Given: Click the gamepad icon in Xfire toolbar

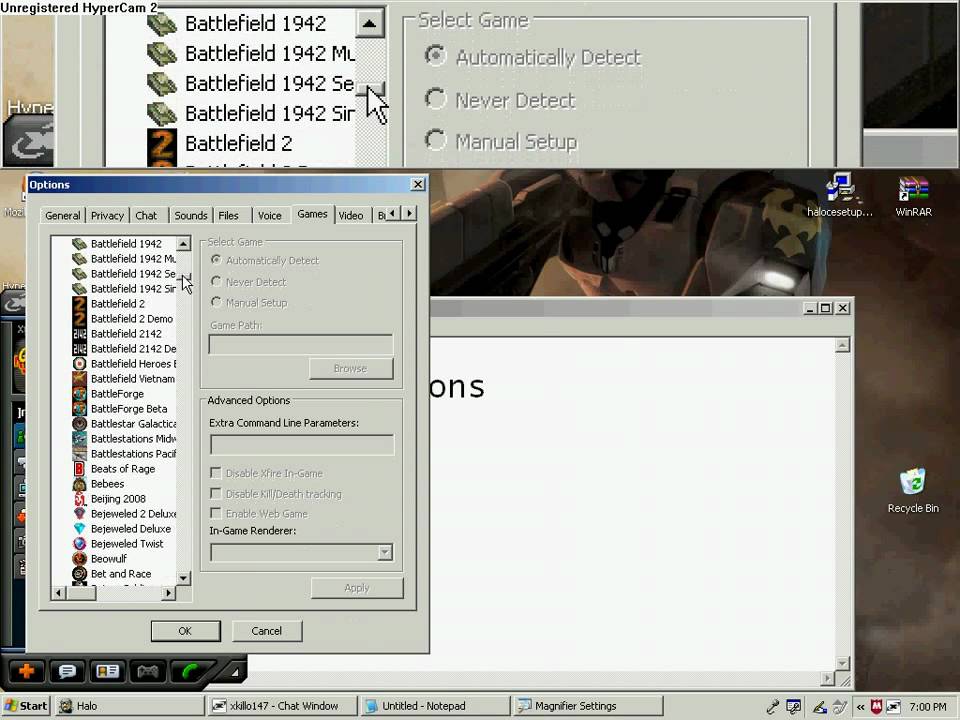Looking at the screenshot, I should pyautogui.click(x=148, y=672).
